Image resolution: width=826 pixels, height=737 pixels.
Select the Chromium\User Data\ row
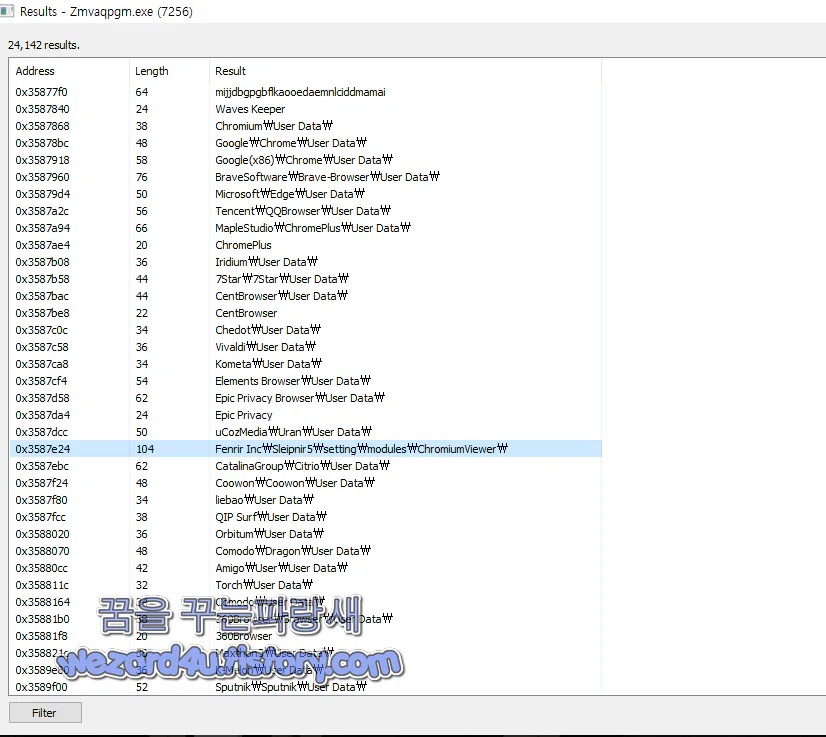306,126
